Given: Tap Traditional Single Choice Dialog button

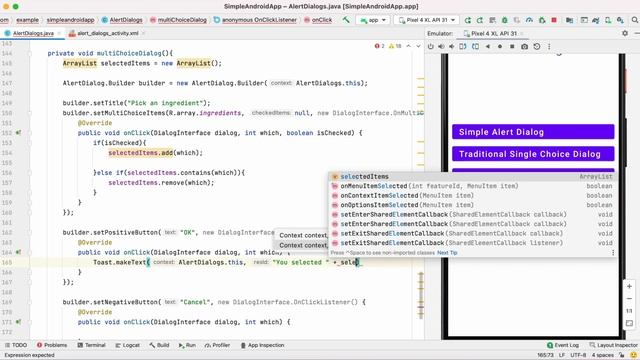Looking at the screenshot, I should click(533, 154).
